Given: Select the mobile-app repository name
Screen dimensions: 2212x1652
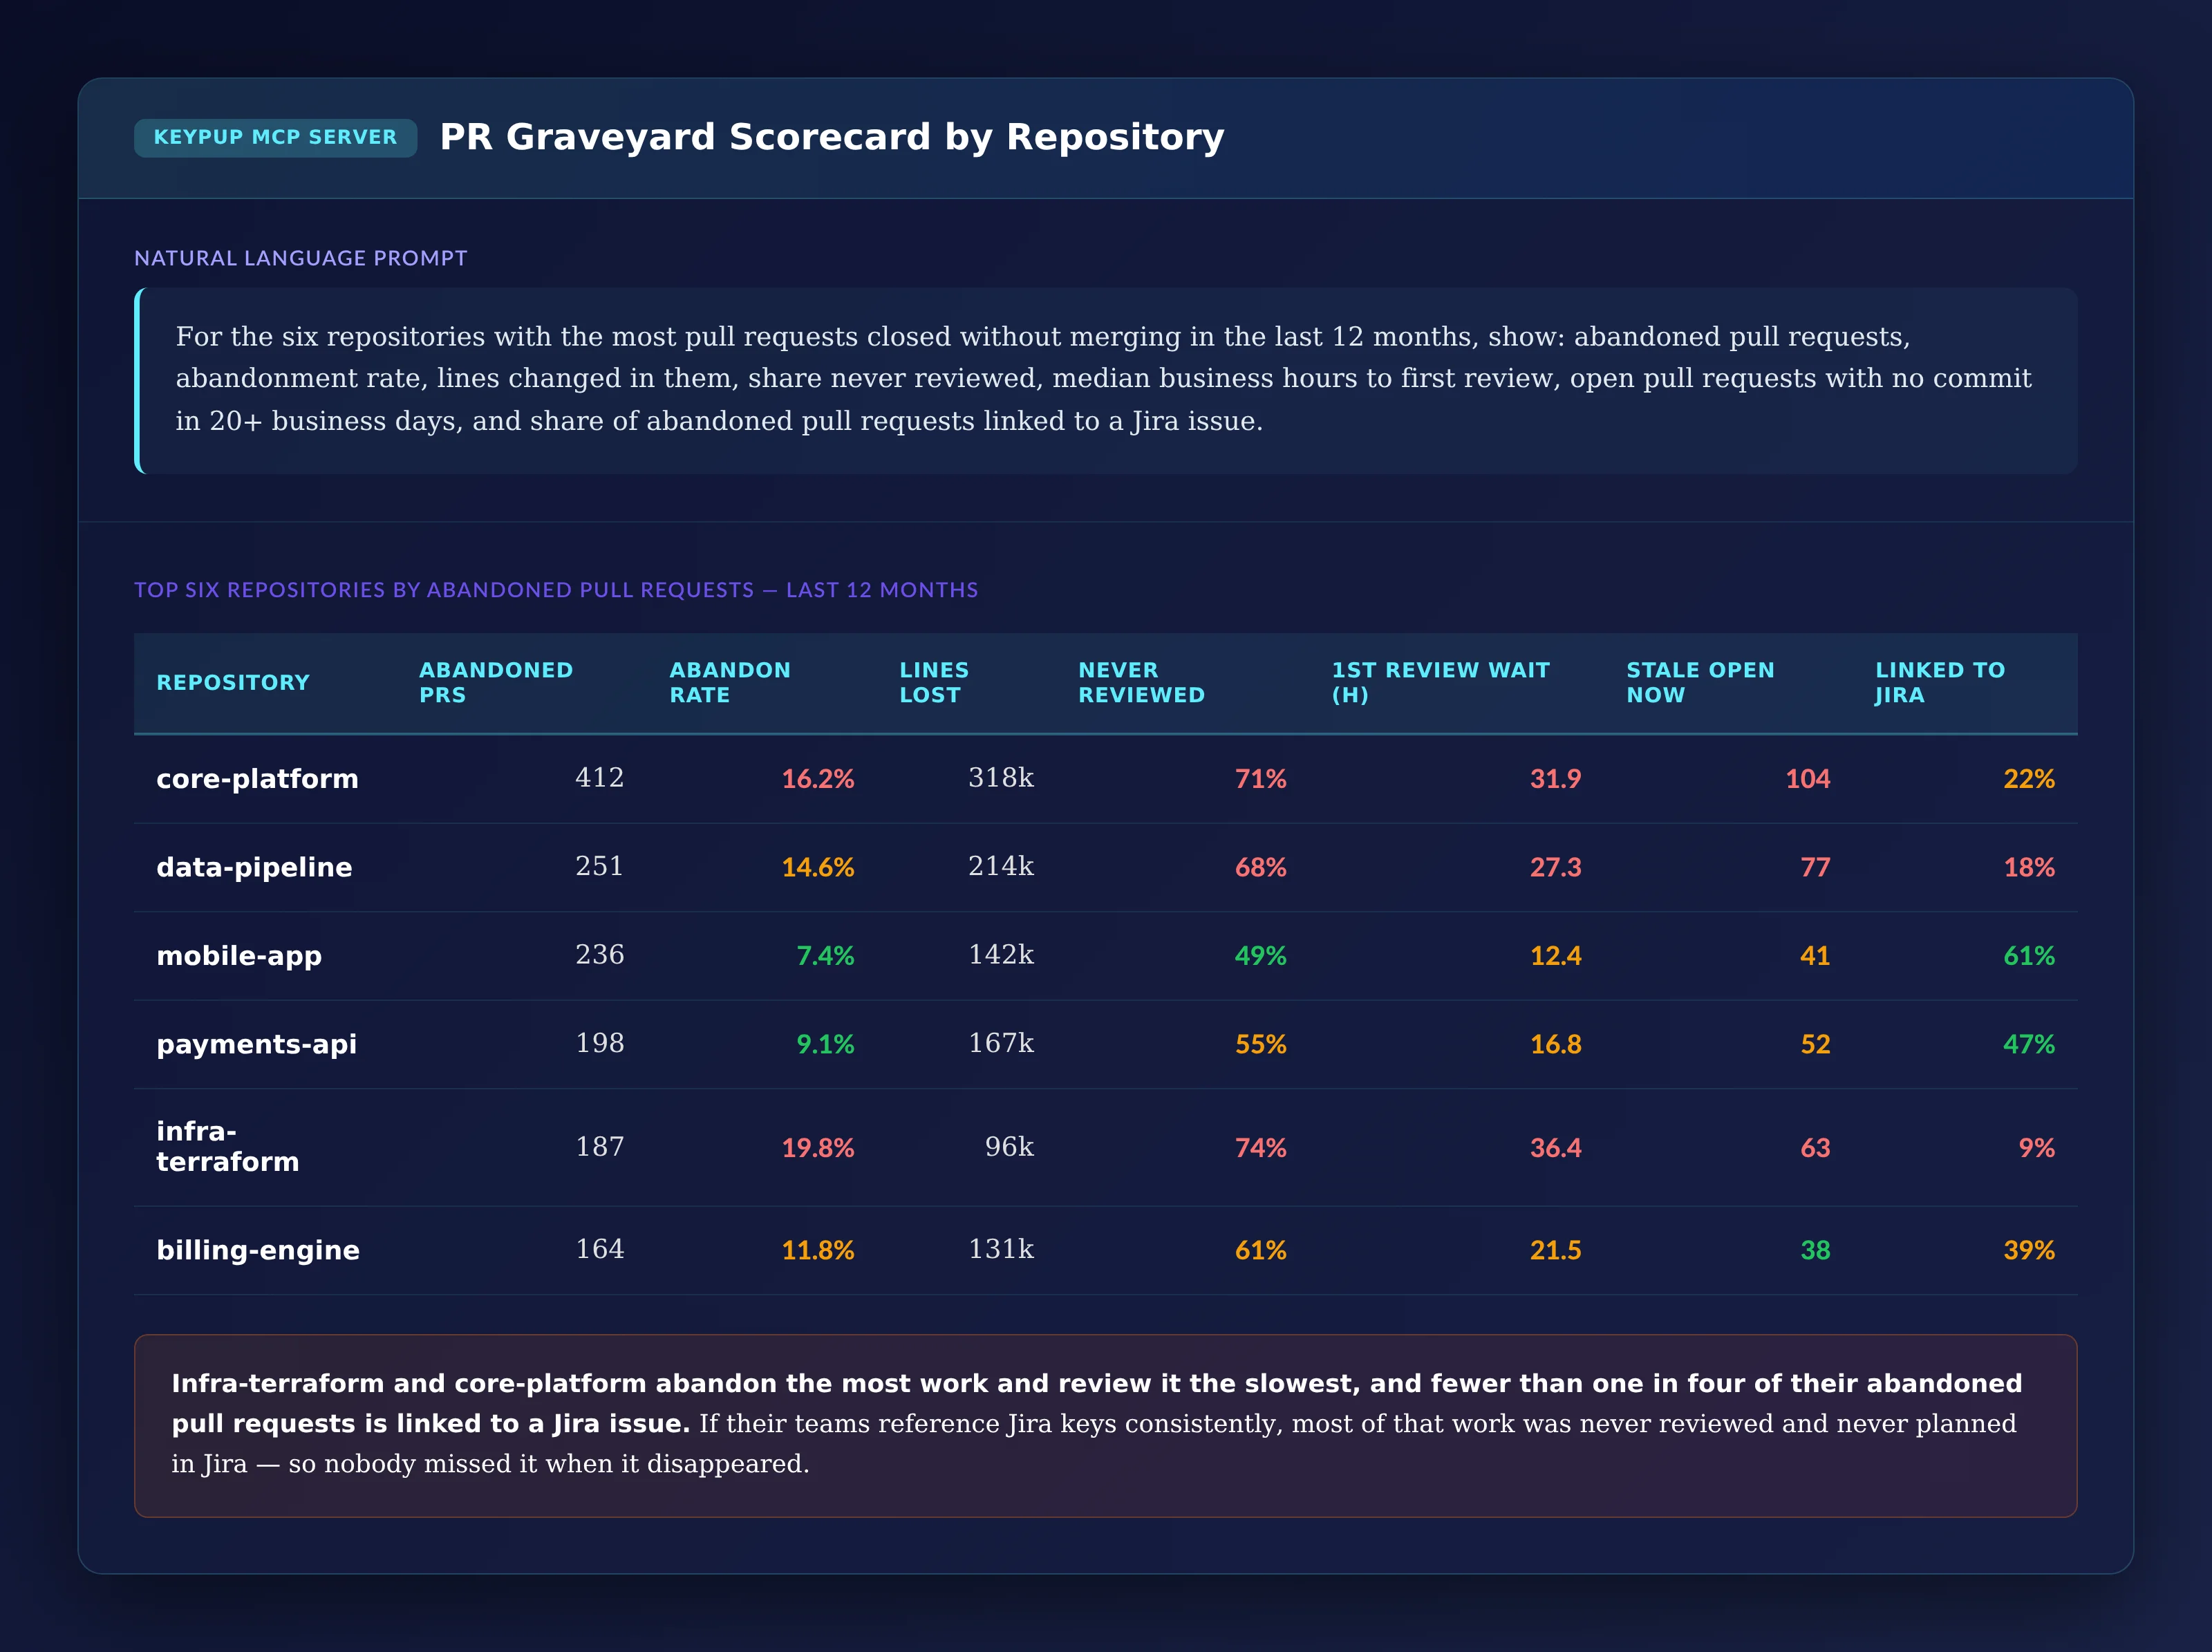Looking at the screenshot, I should coord(239,956).
